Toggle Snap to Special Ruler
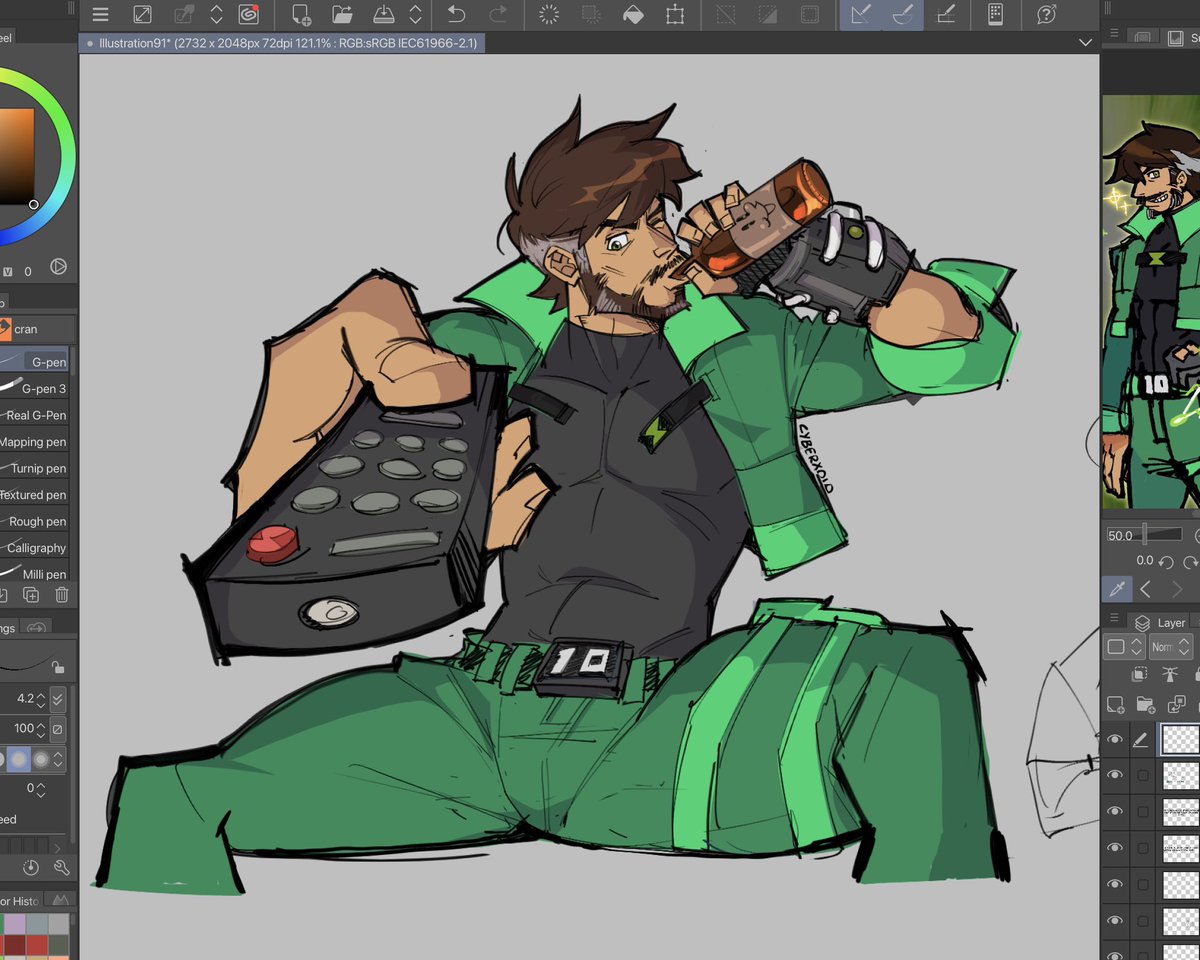The height and width of the screenshot is (960, 1200). click(903, 14)
